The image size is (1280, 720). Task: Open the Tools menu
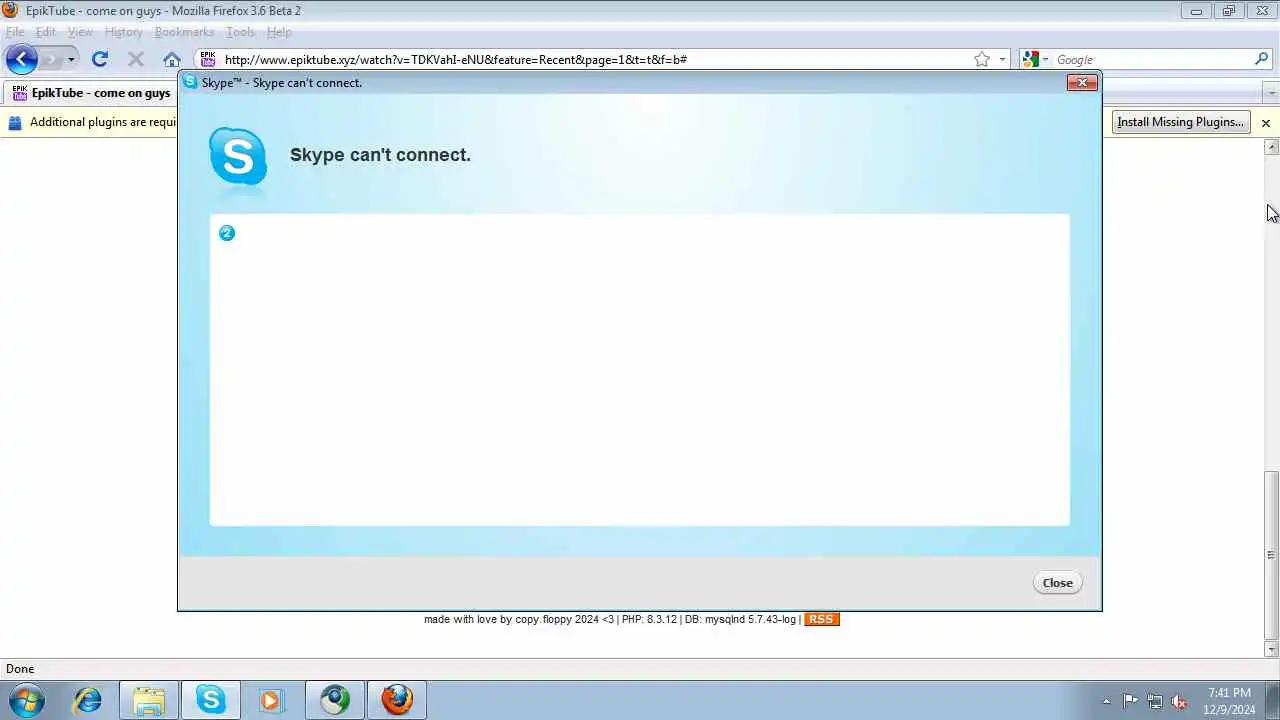pos(240,32)
